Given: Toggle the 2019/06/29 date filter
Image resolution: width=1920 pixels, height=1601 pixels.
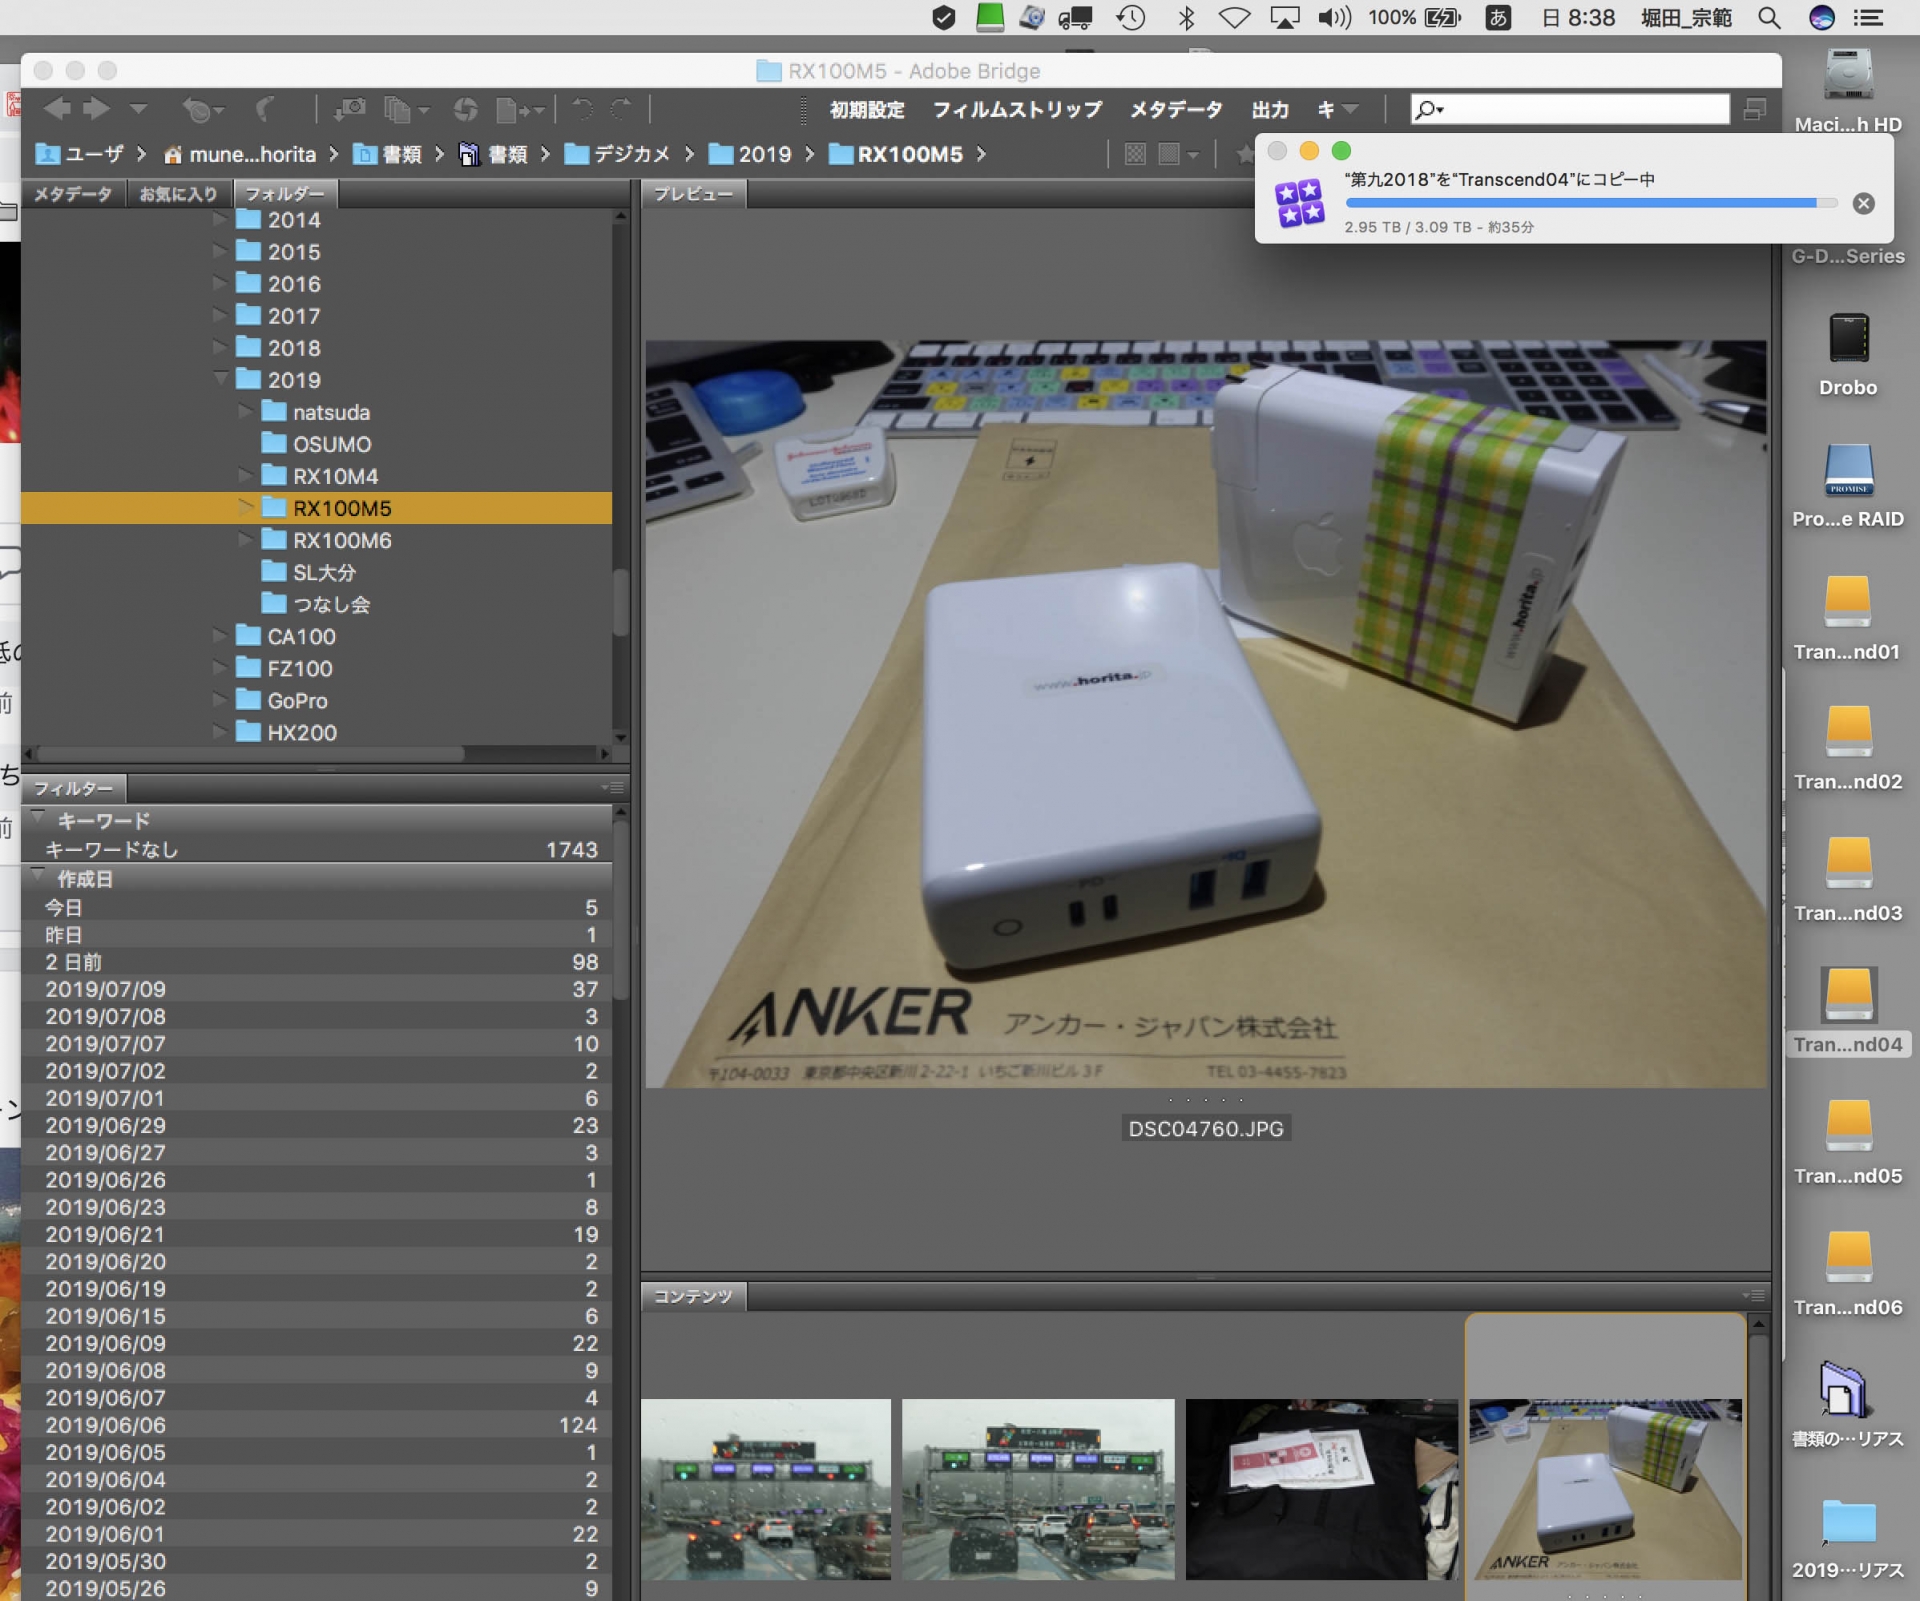Looking at the screenshot, I should pos(317,1125).
